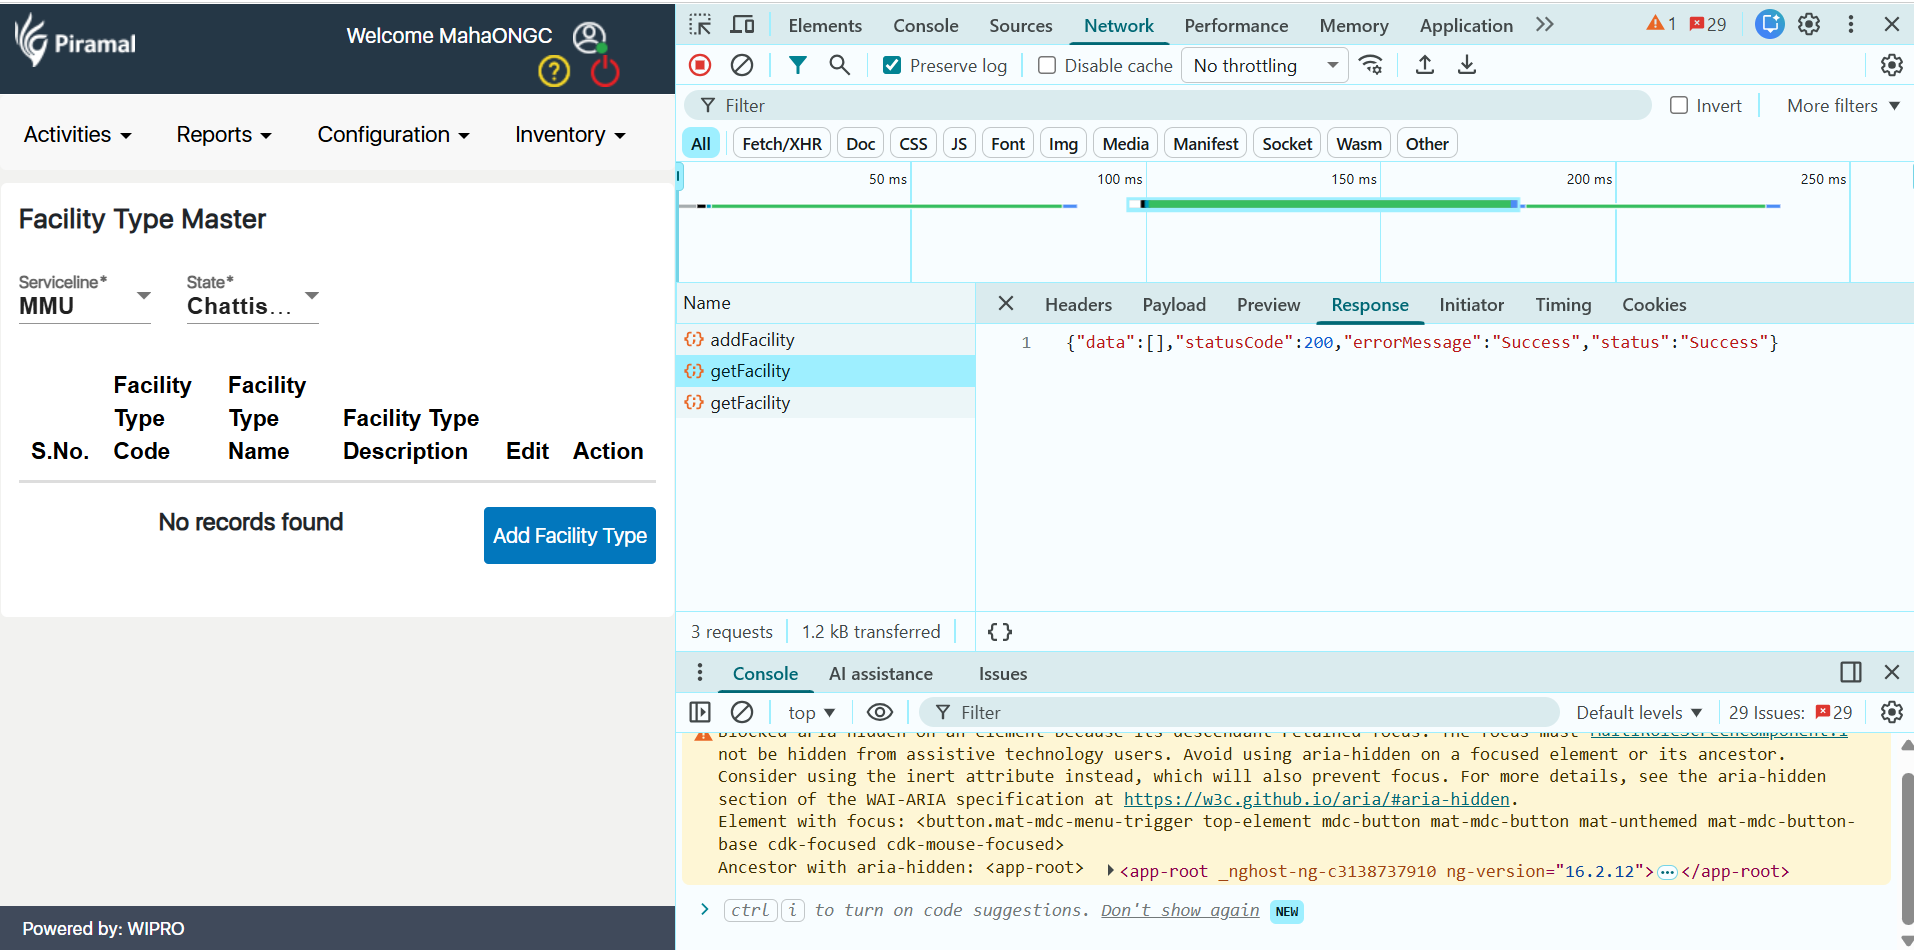Open the network search magnifier icon
Screen dimensions: 1914x950
pos(839,65)
